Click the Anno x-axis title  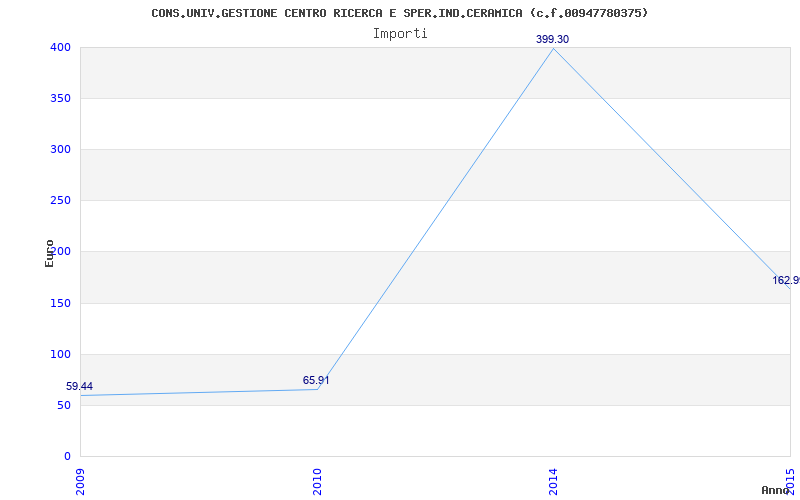(775, 490)
